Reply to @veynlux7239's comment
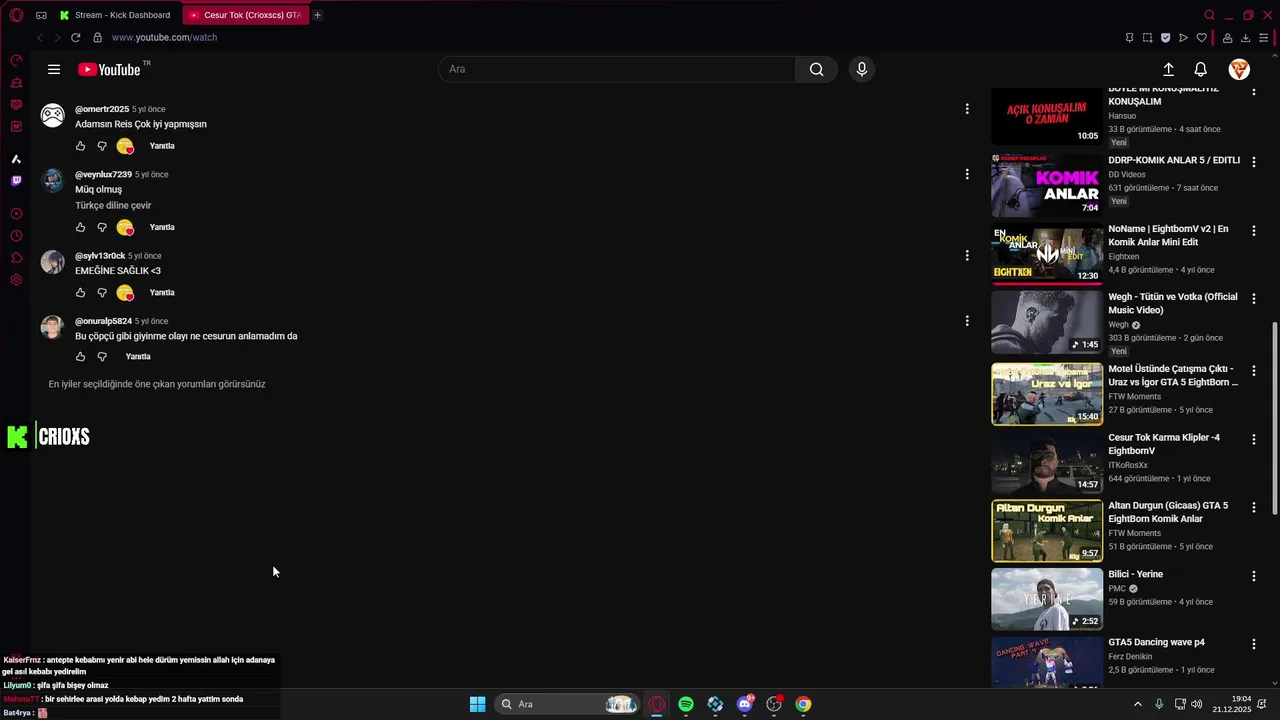 (162, 227)
